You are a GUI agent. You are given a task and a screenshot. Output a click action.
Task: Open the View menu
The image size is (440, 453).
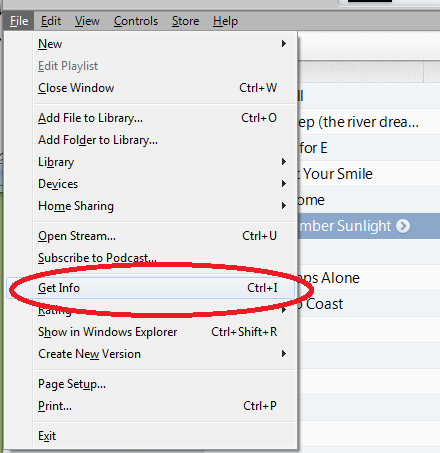(x=87, y=21)
